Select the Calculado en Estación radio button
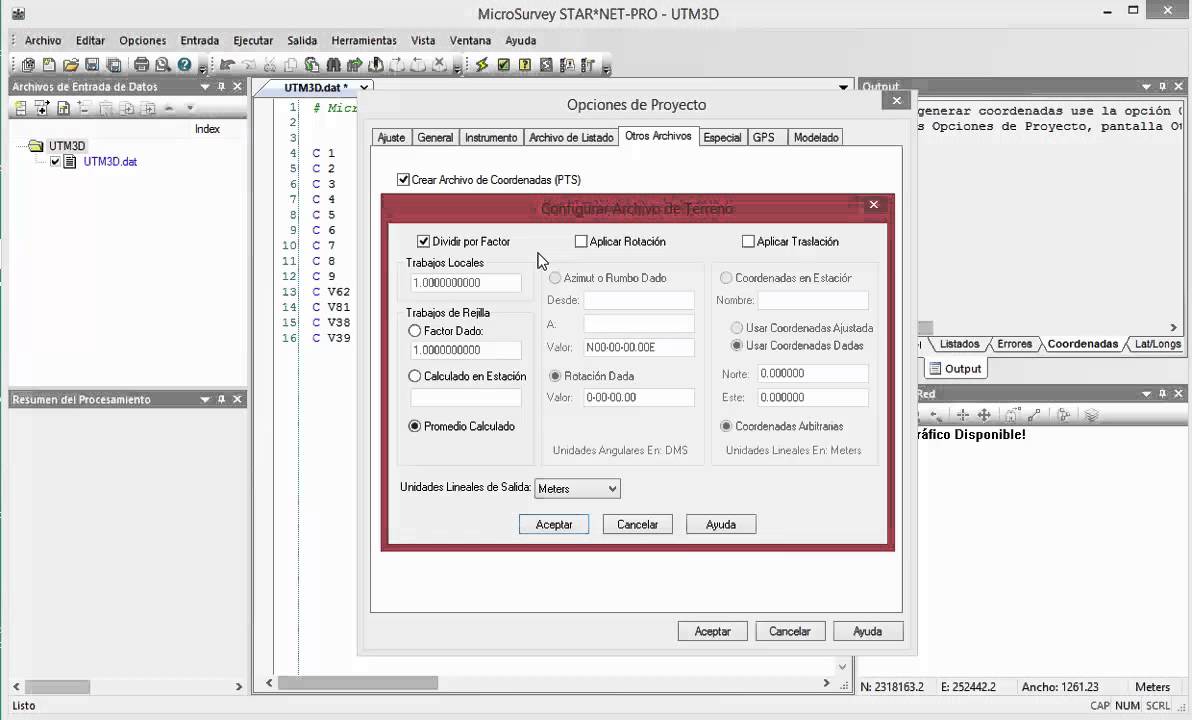Viewport: 1192px width, 720px height. click(414, 376)
